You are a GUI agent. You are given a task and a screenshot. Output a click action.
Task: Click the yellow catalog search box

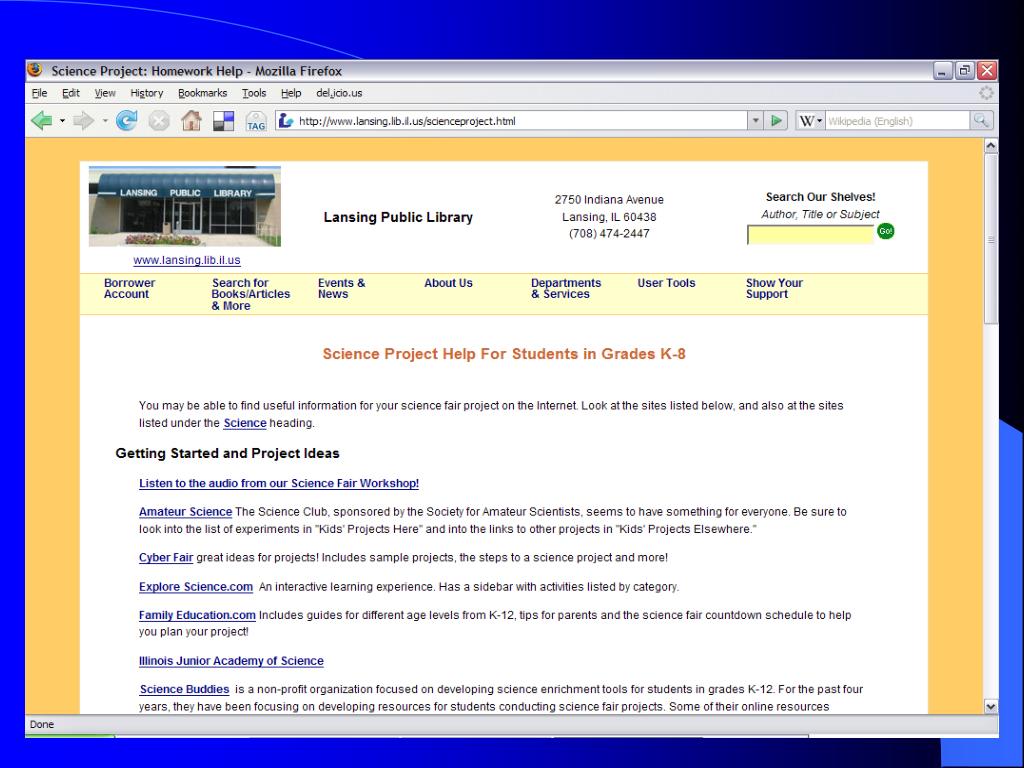[810, 234]
